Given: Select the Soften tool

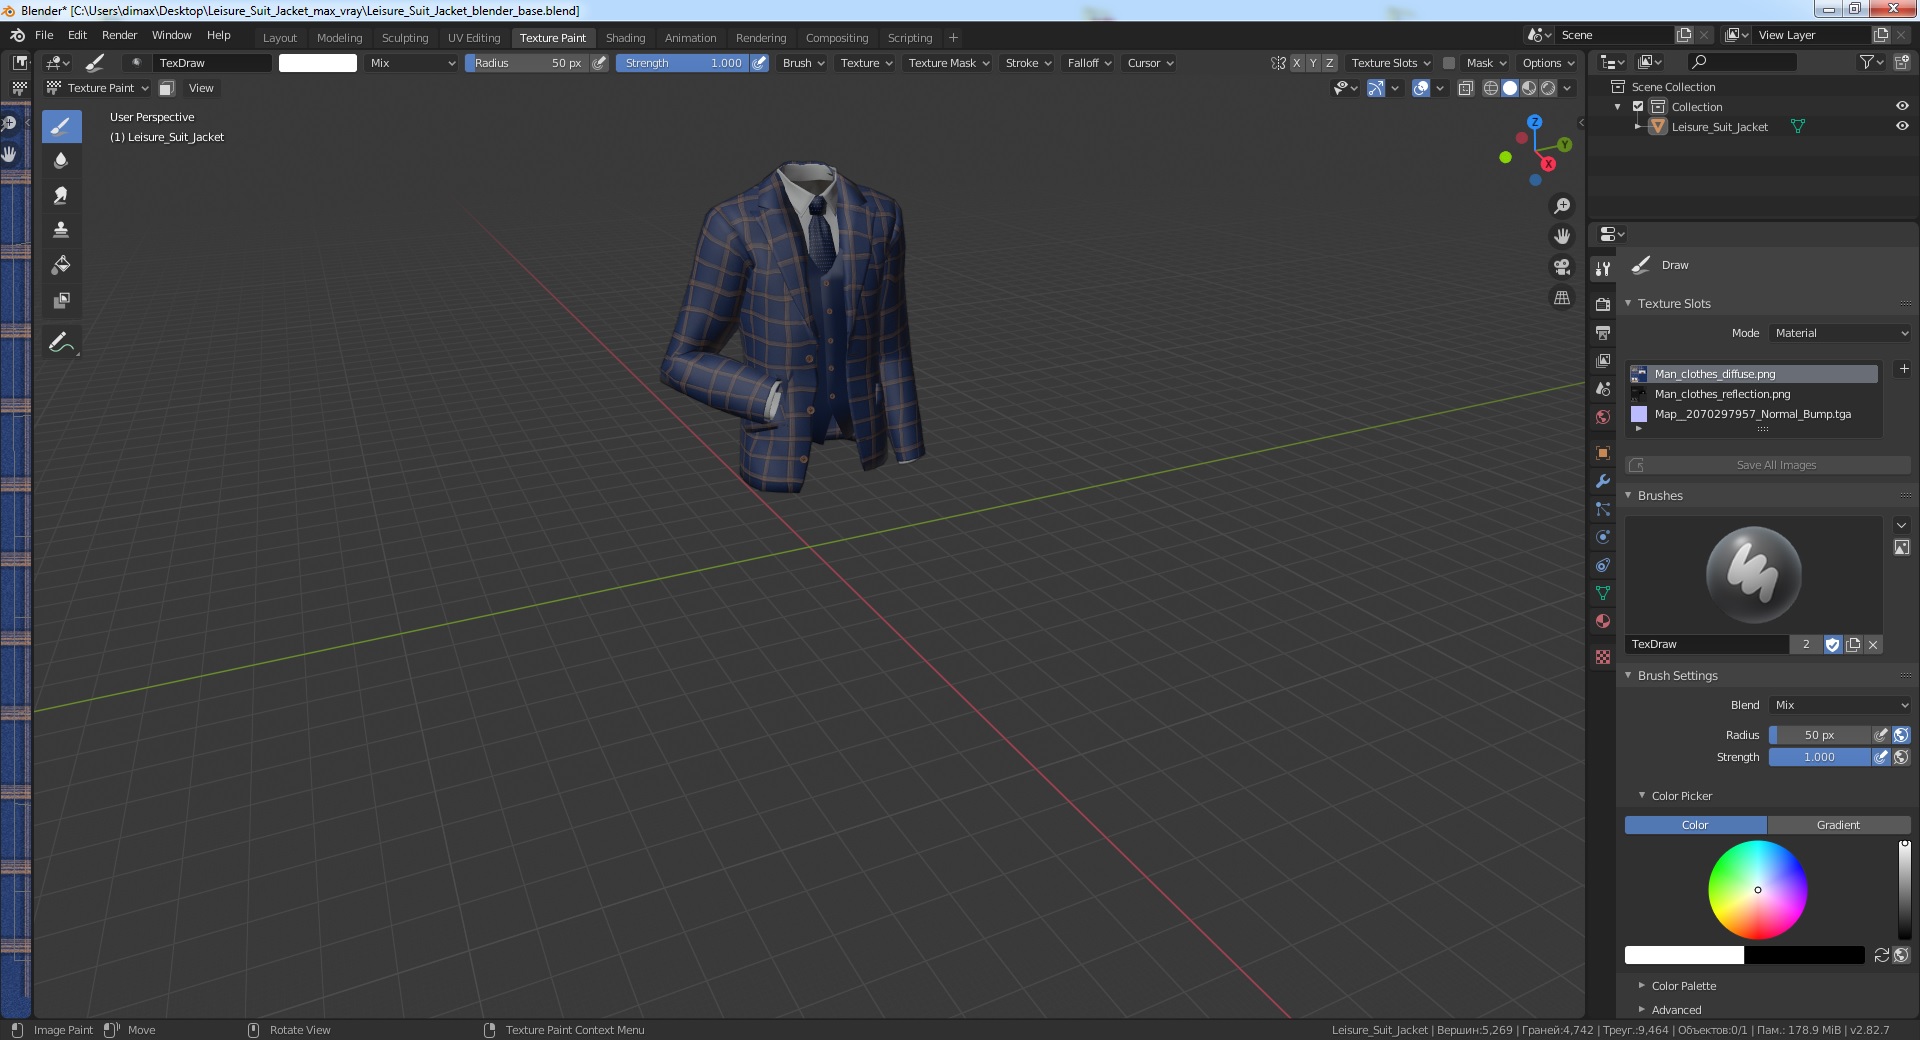Looking at the screenshot, I should click(61, 160).
